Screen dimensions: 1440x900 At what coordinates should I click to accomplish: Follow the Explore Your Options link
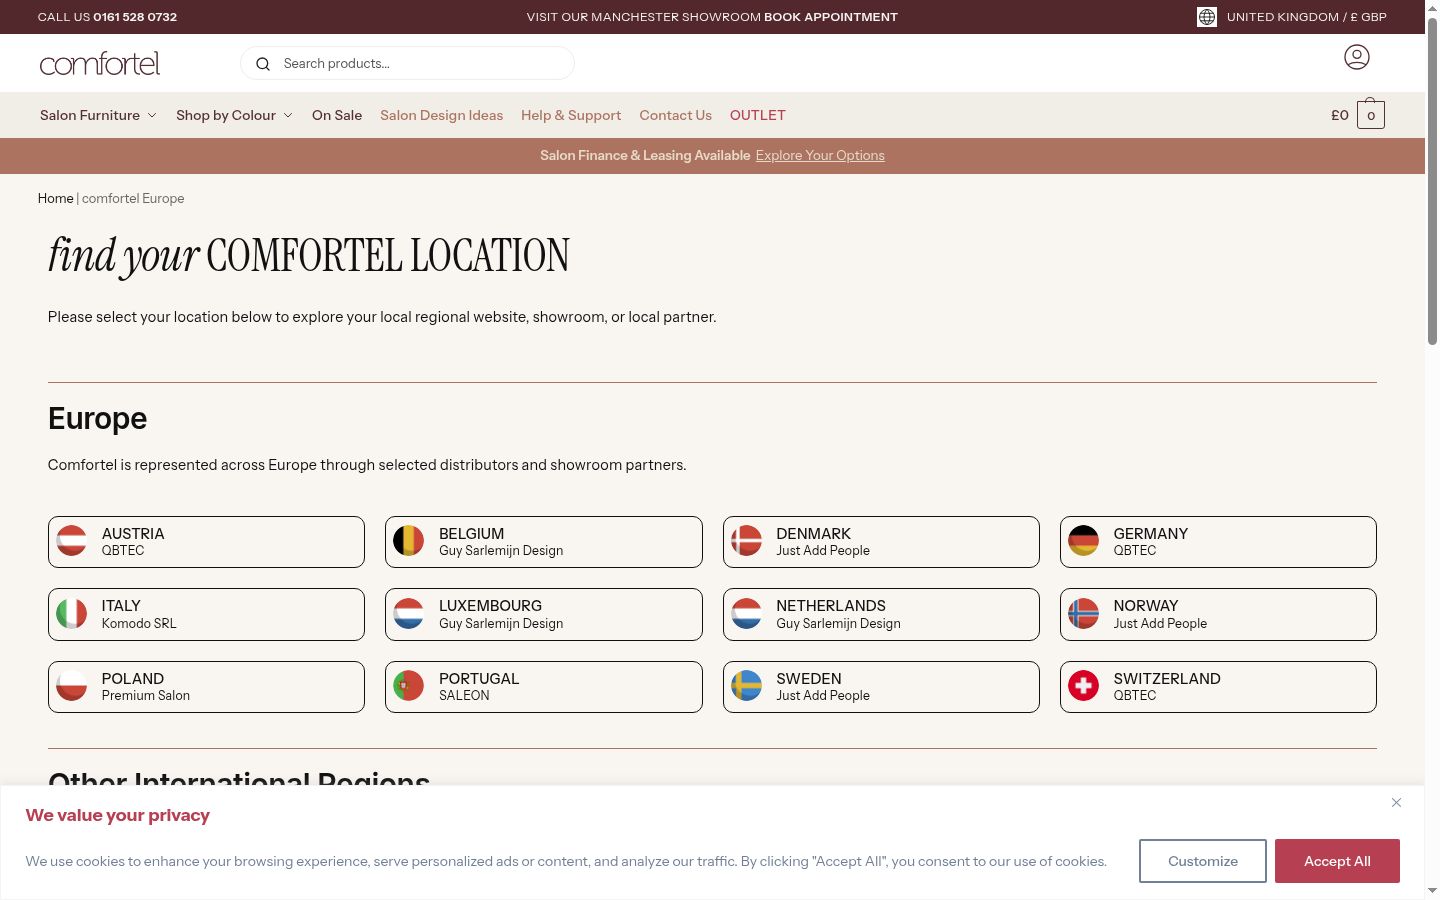(x=820, y=155)
